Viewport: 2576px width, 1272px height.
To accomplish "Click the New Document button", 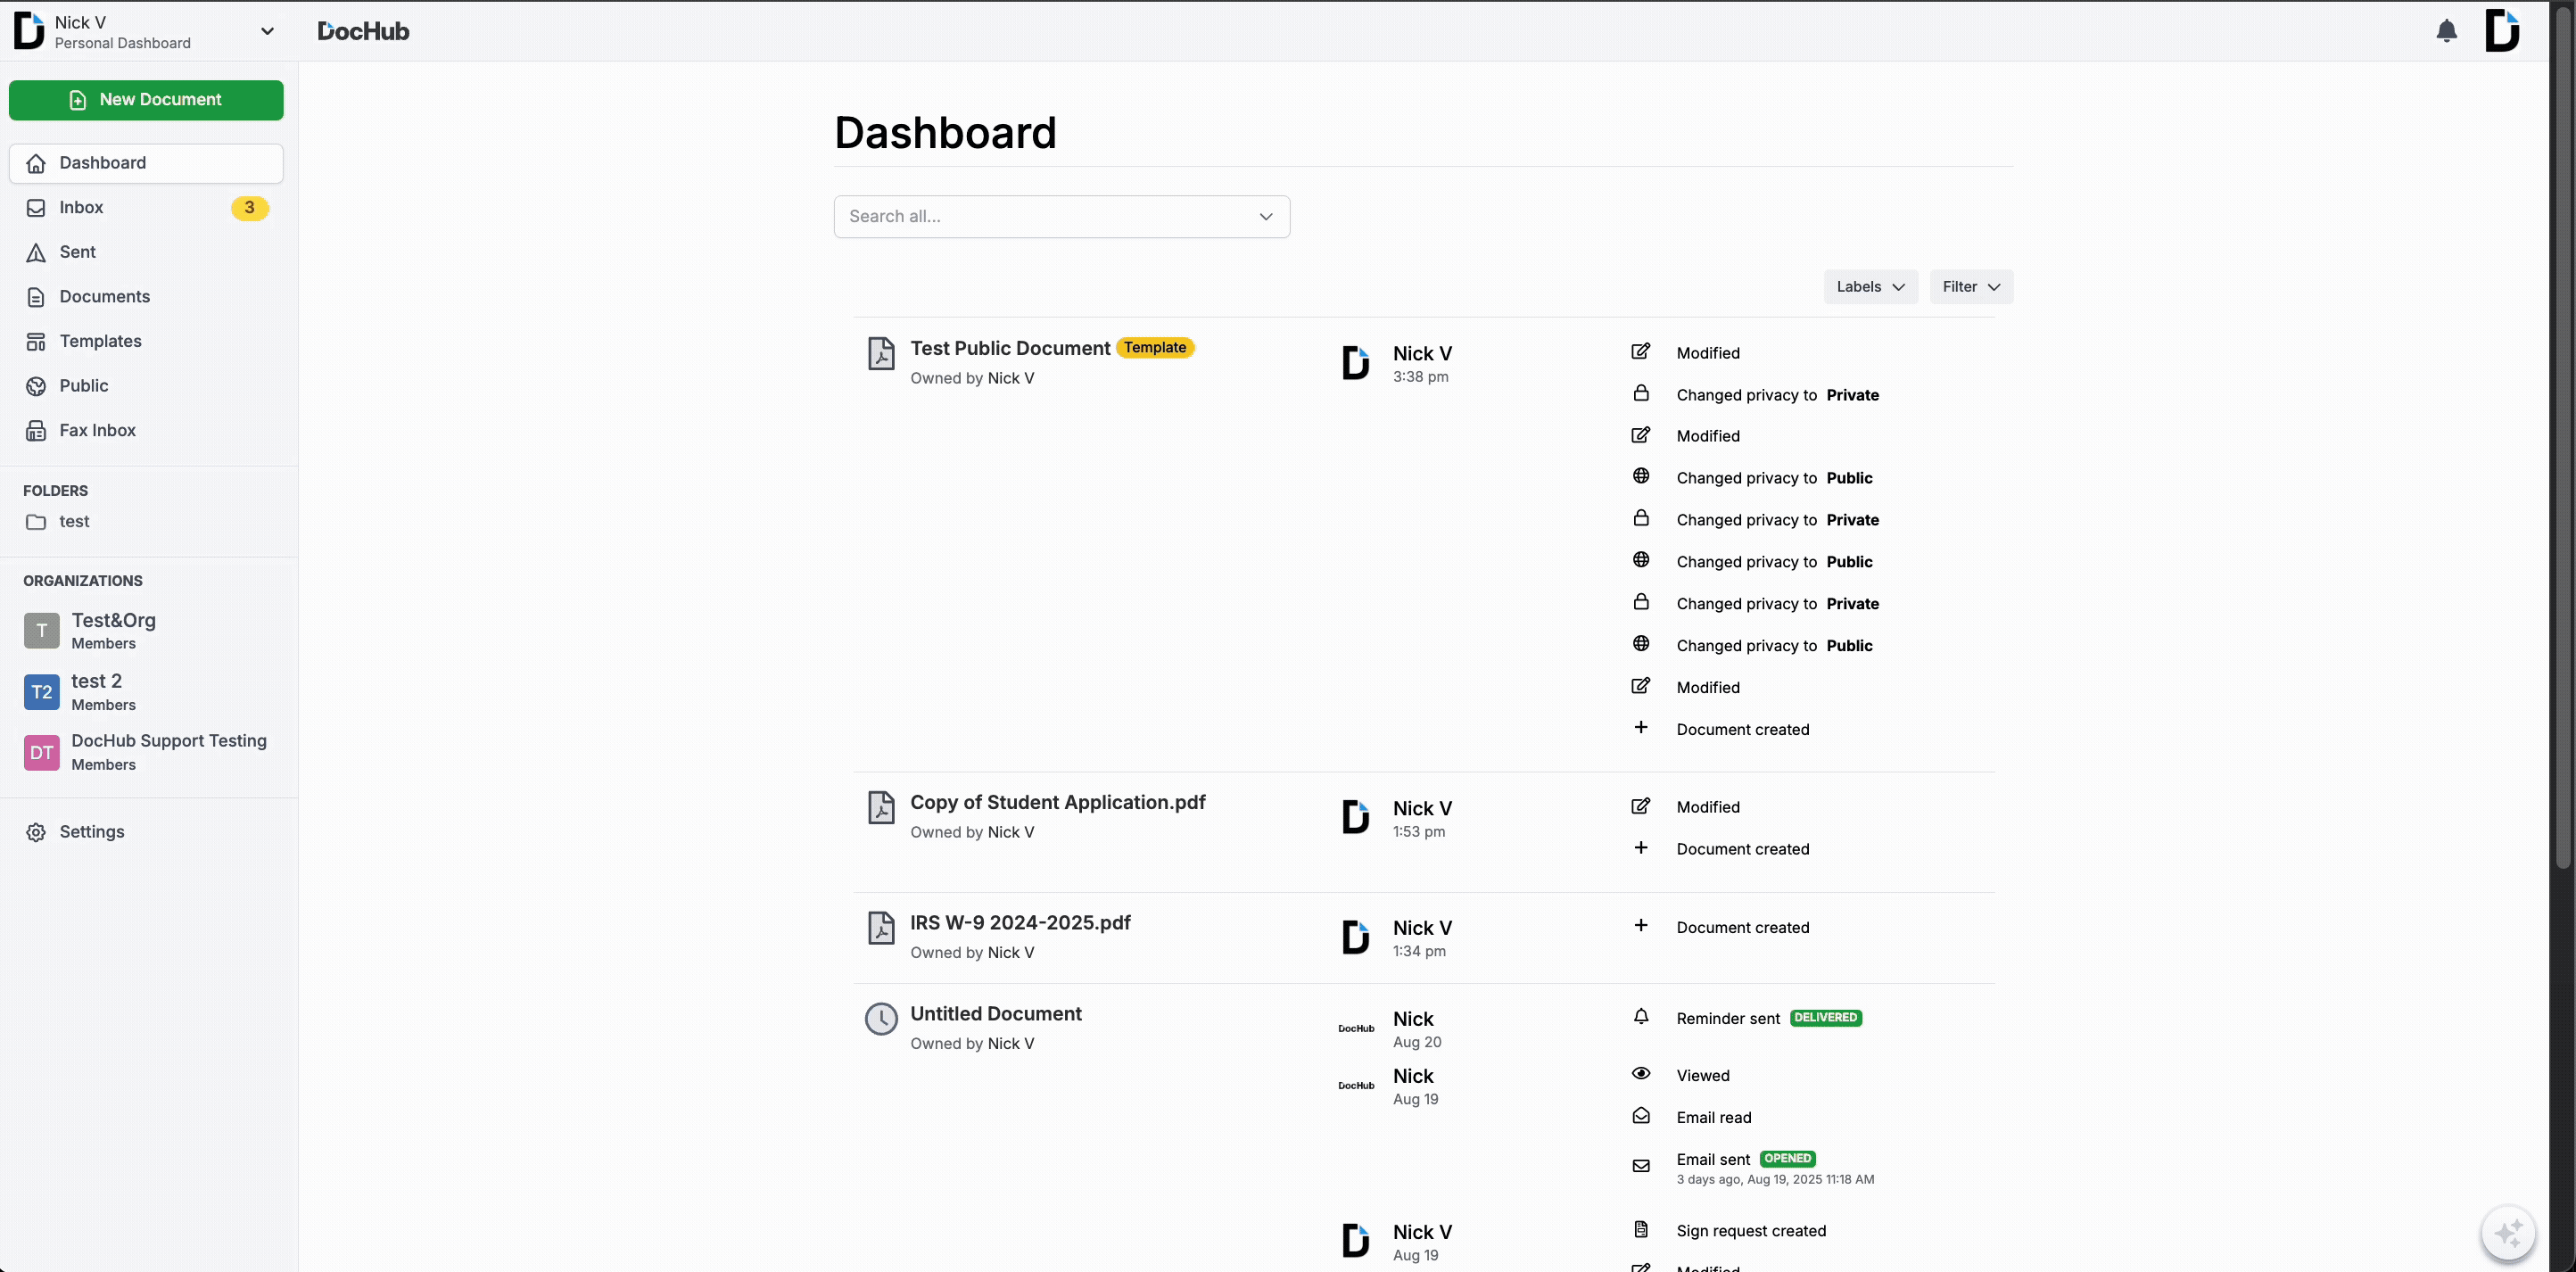I will pos(146,100).
